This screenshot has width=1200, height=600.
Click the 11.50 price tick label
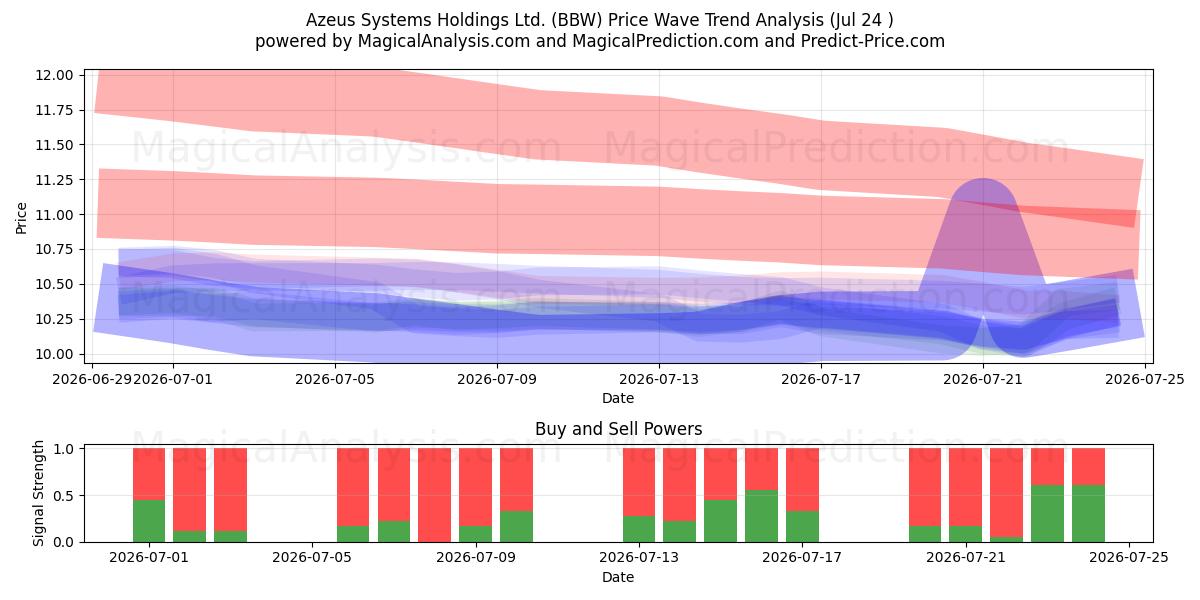tap(55, 145)
